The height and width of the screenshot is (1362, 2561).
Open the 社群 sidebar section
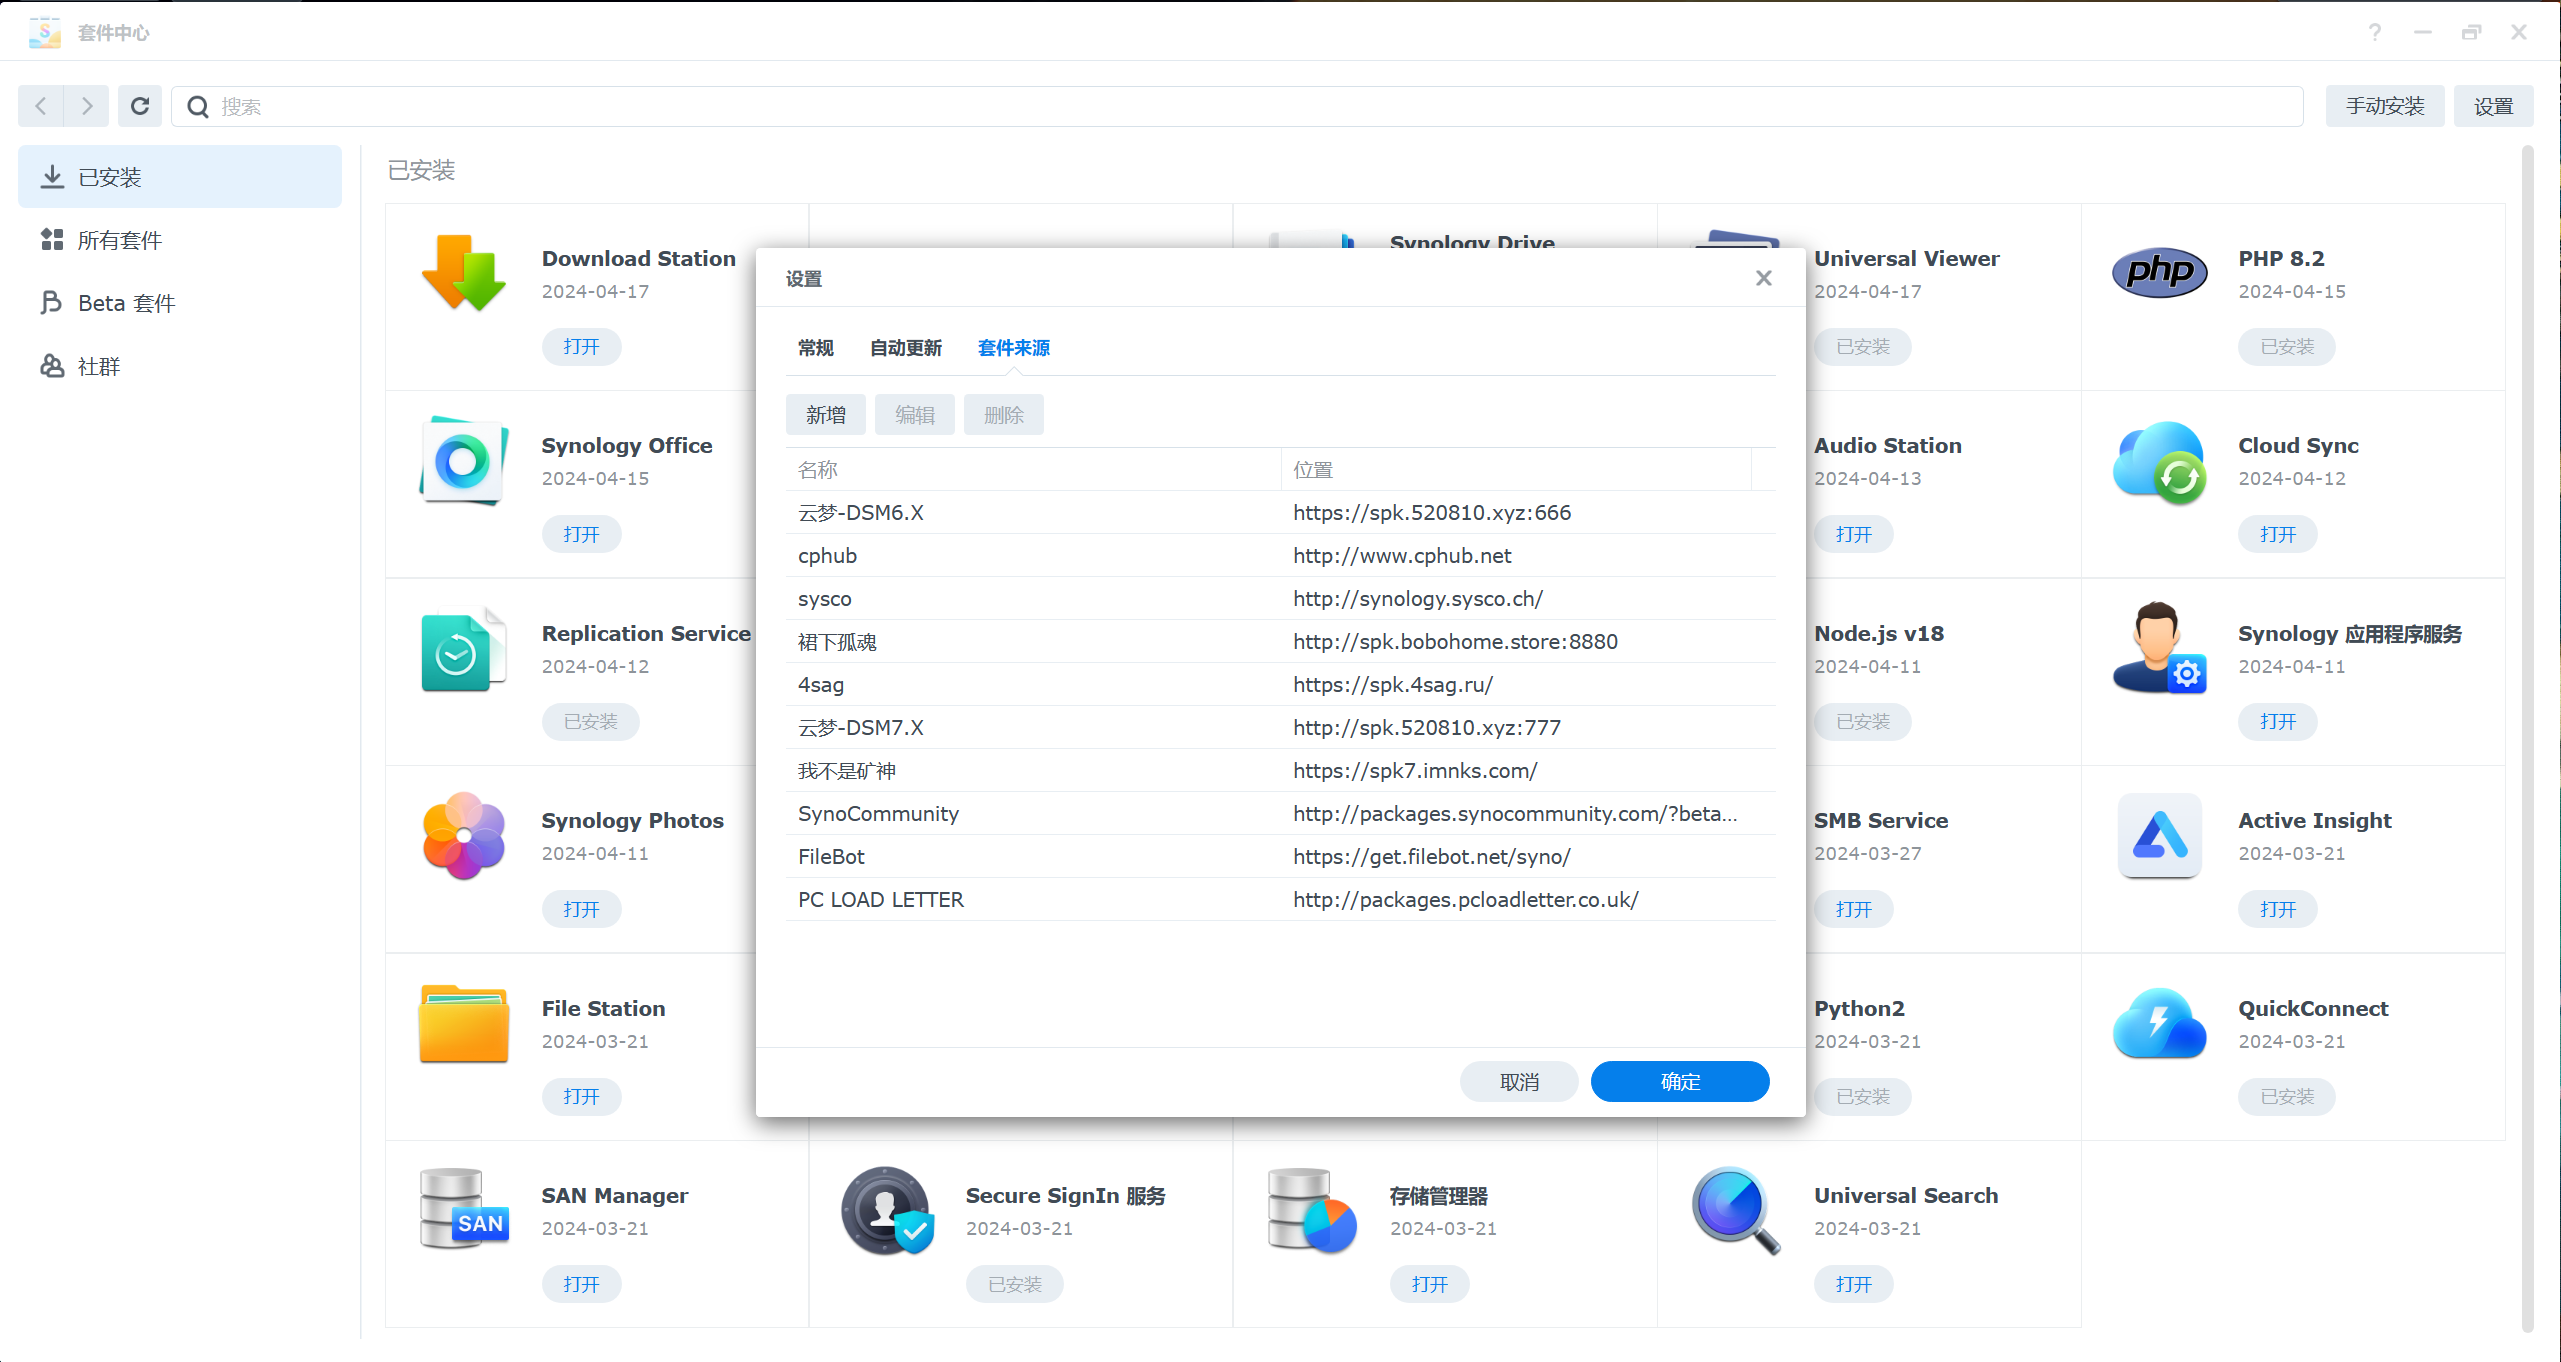(x=98, y=366)
